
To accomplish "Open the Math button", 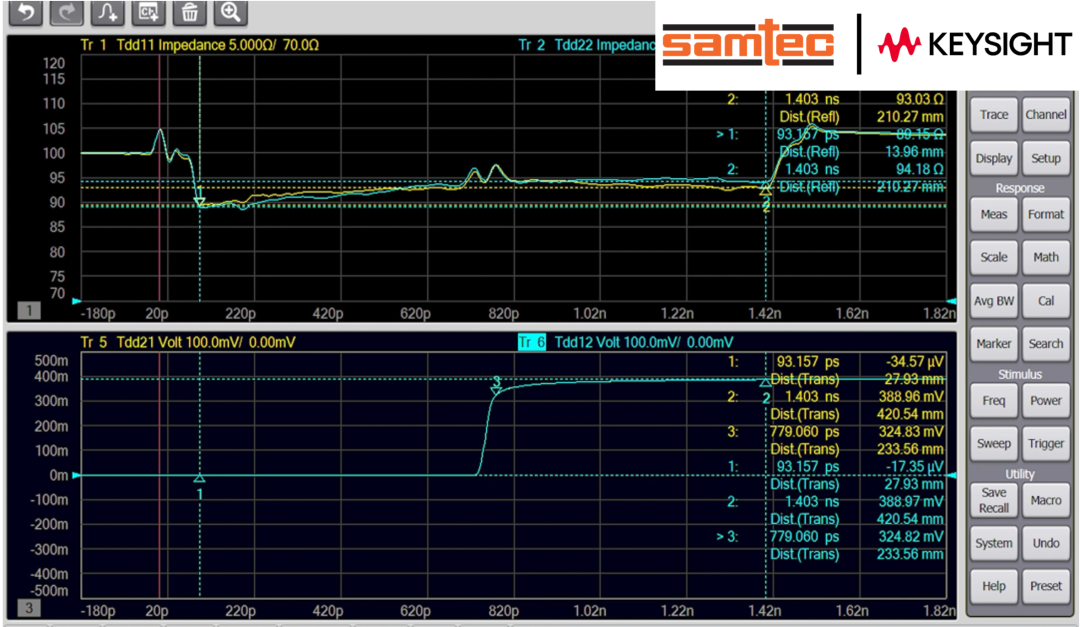I will coord(1046,257).
